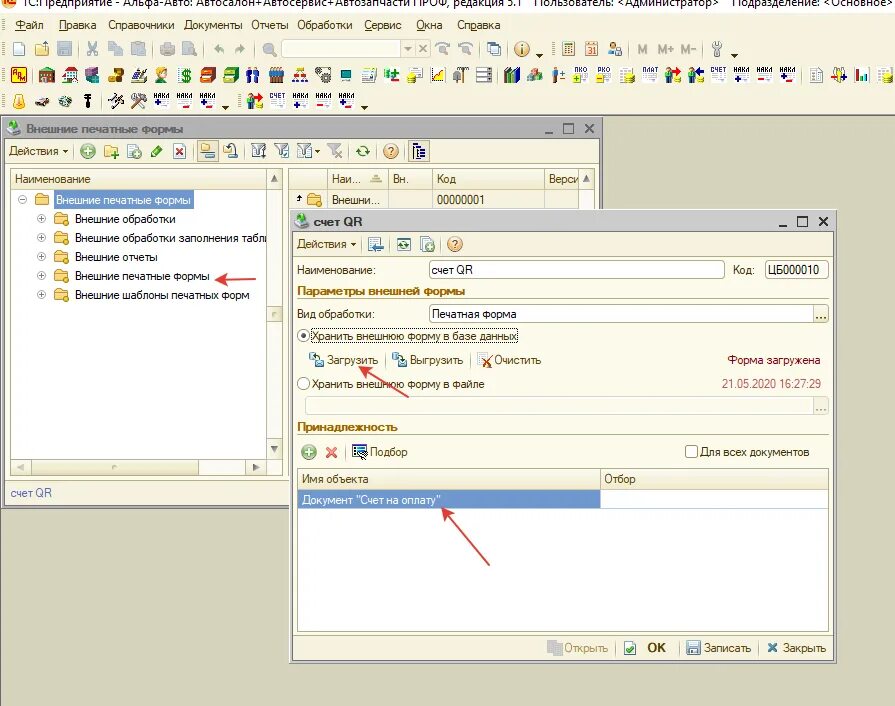Click the green dollar sign icon
The height and width of the screenshot is (706, 895).
pyautogui.click(x=185, y=75)
